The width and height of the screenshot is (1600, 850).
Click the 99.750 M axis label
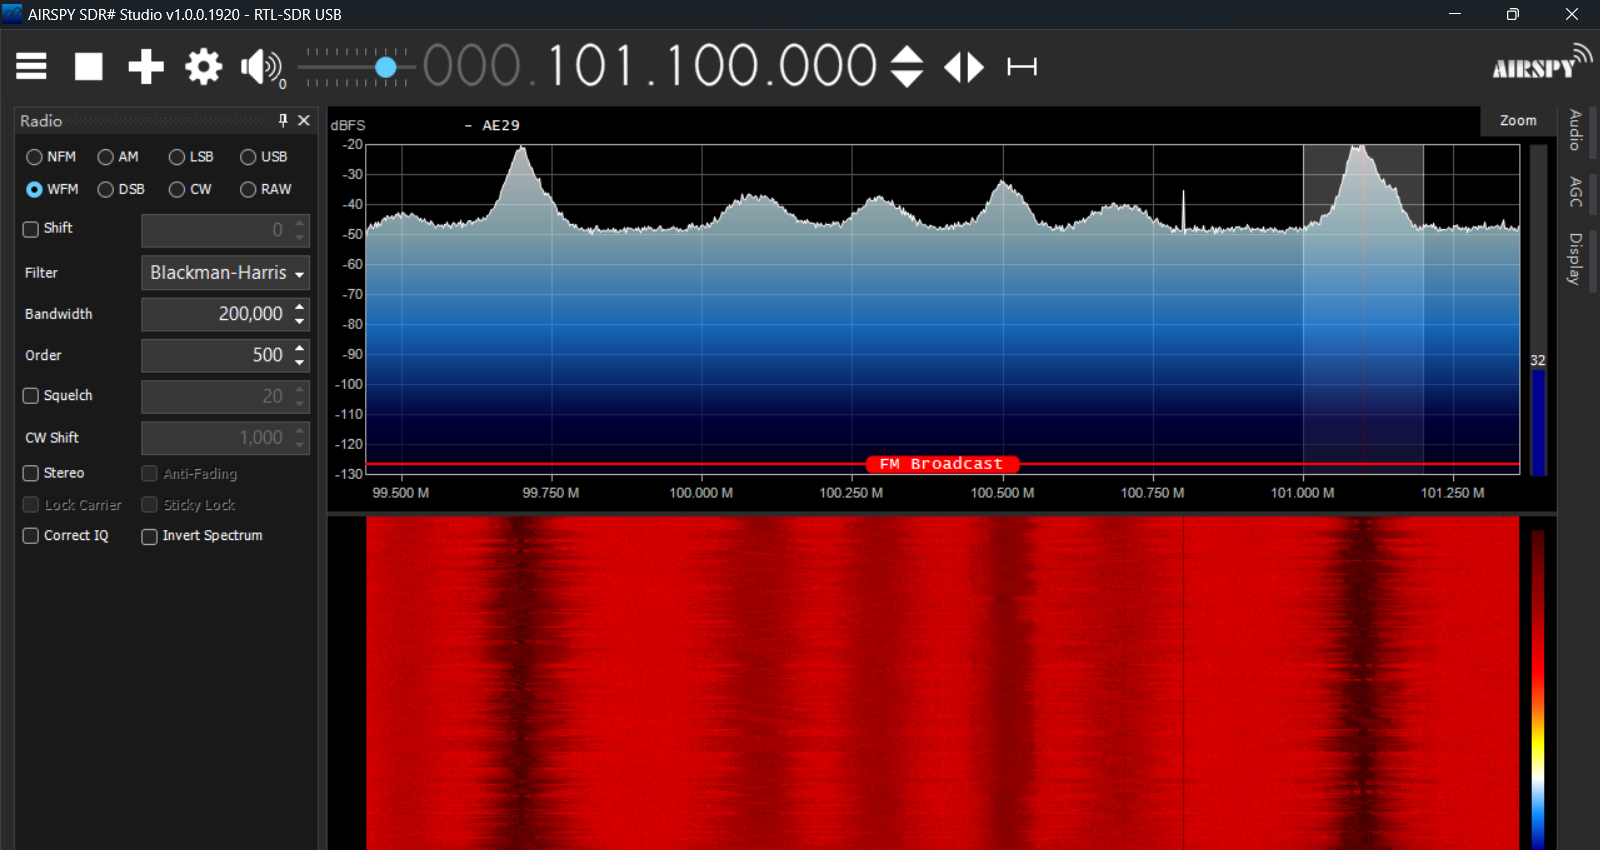coord(551,493)
